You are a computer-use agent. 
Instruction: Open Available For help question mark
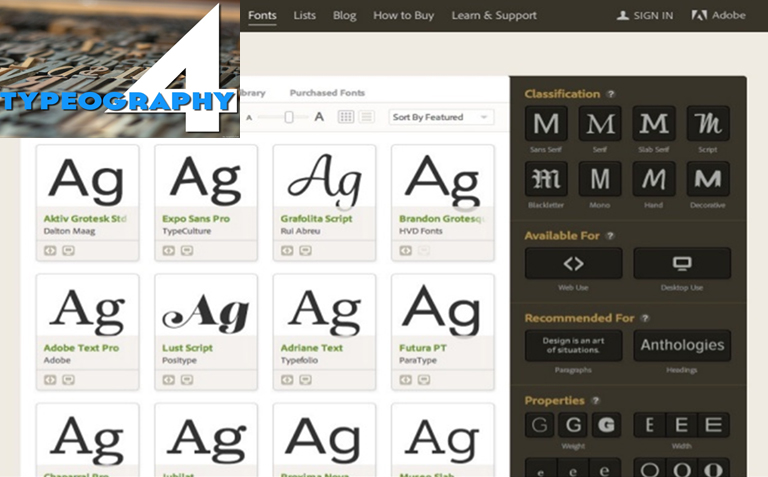coord(610,236)
